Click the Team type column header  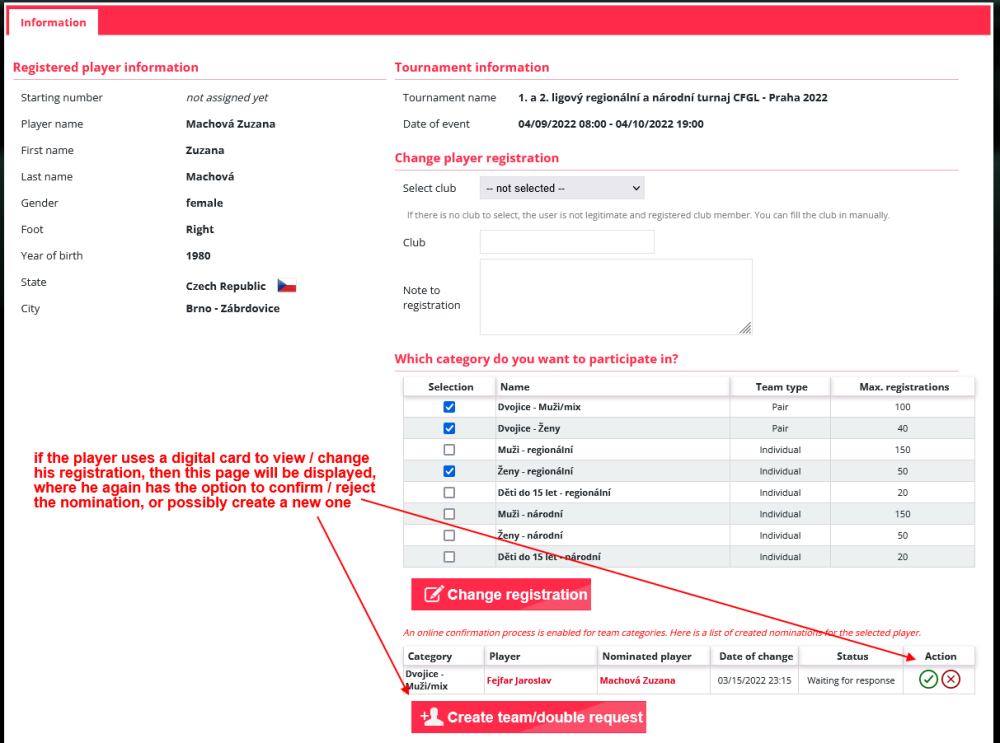tap(781, 386)
